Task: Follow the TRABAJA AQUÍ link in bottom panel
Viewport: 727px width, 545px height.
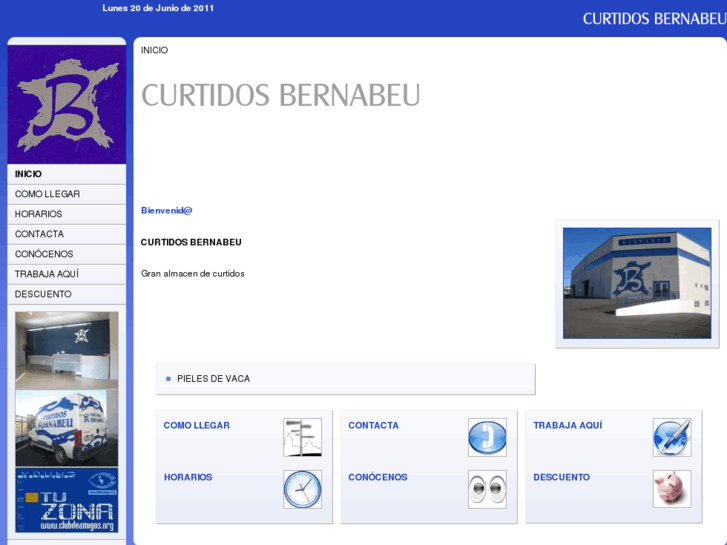Action: pos(568,425)
